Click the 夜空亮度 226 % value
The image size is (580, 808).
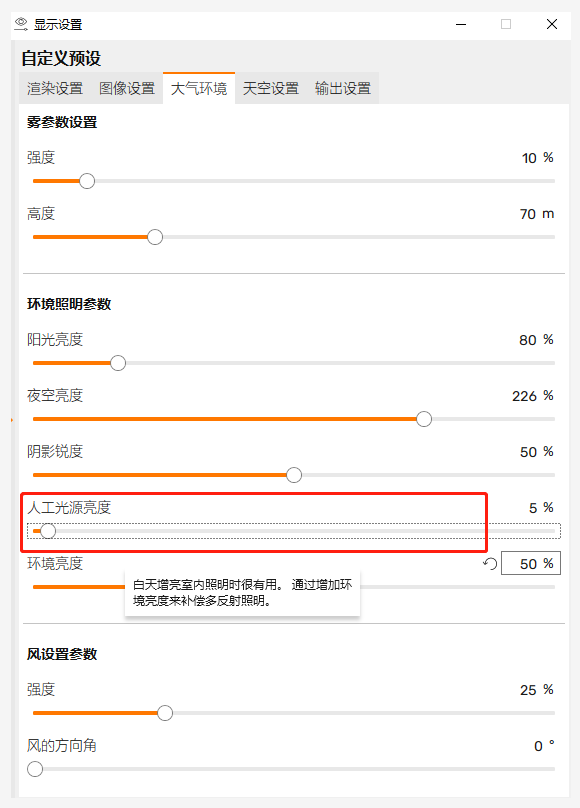point(533,396)
